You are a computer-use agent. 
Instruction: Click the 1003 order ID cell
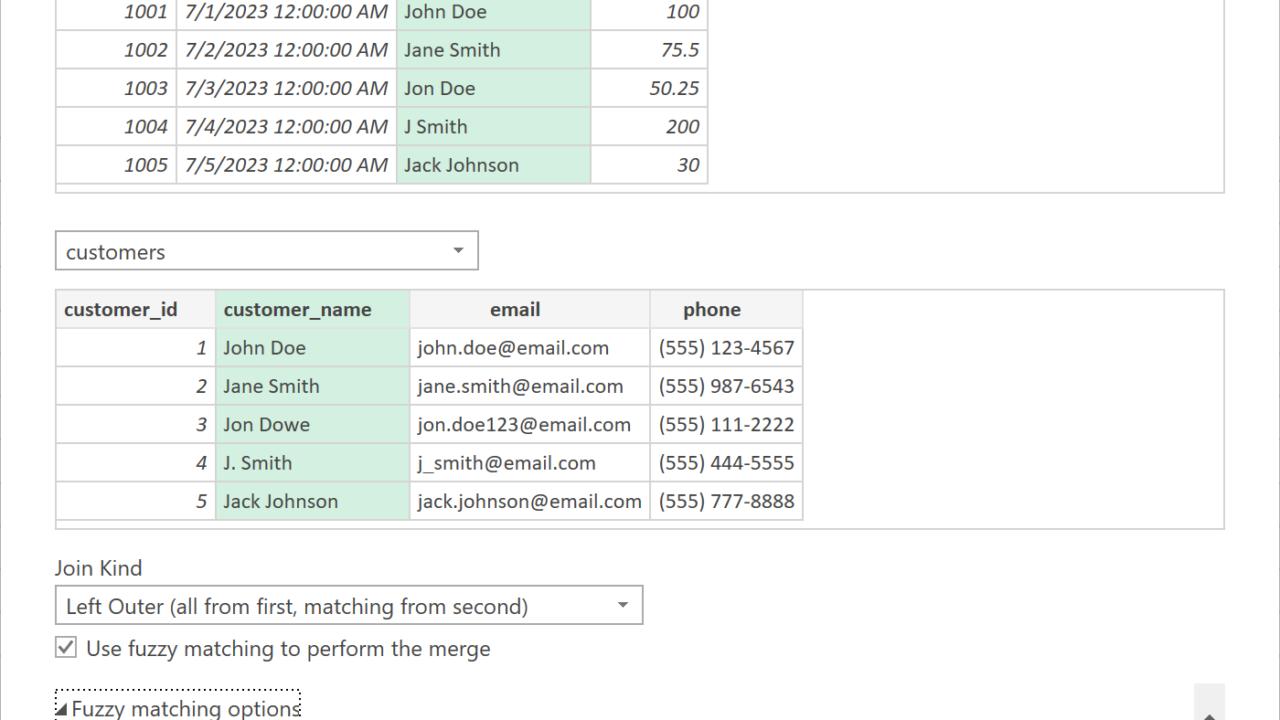[116, 88]
